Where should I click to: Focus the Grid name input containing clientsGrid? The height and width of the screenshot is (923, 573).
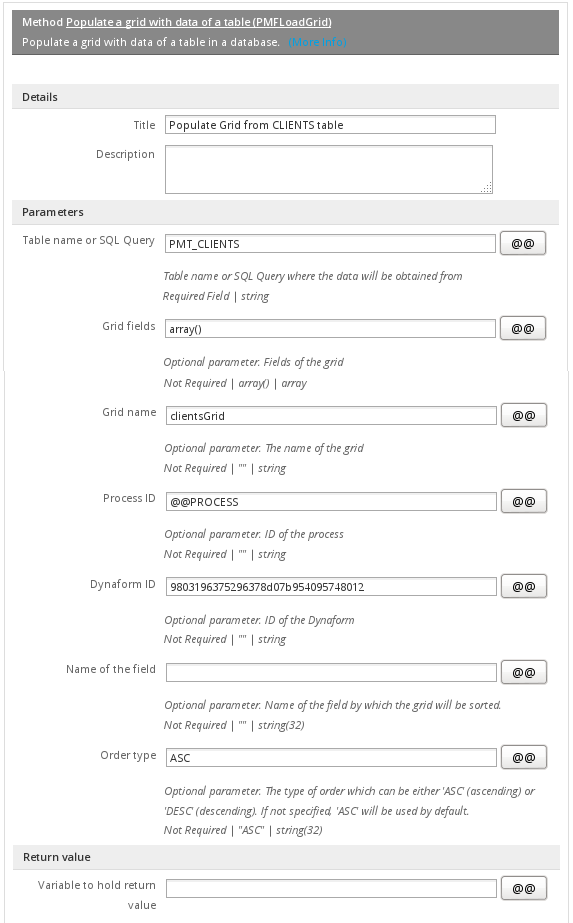(x=332, y=416)
